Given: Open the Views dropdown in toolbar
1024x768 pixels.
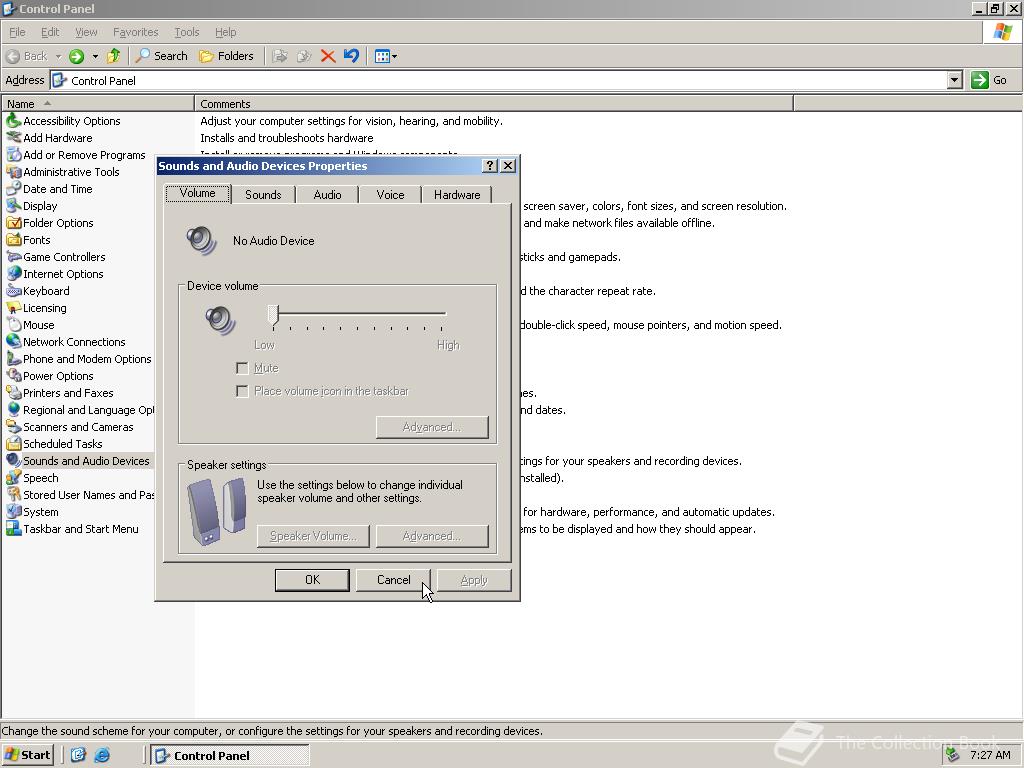Looking at the screenshot, I should click(x=386, y=56).
